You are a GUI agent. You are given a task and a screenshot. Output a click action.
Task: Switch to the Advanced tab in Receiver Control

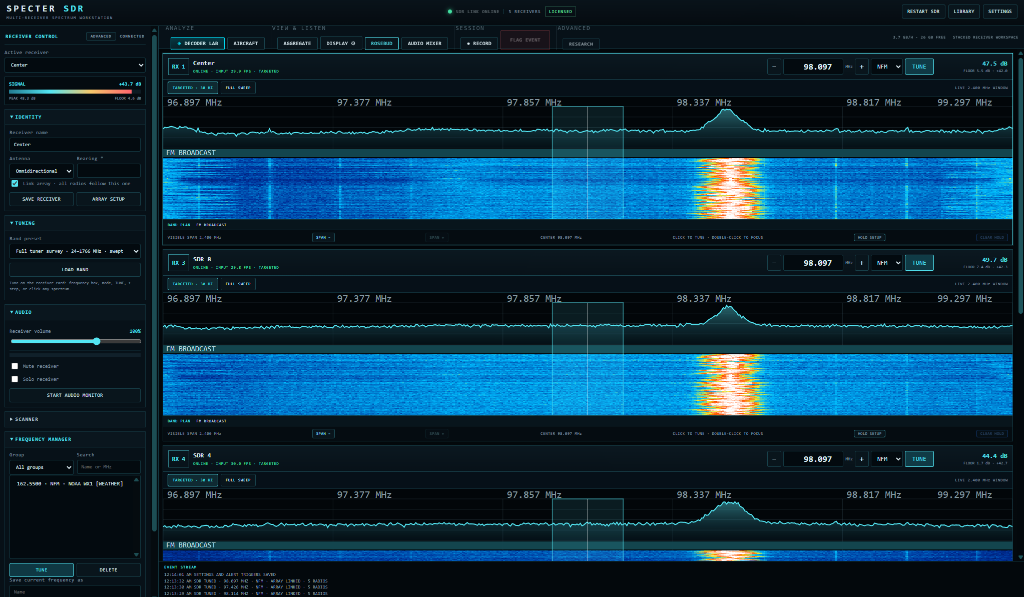coord(101,37)
